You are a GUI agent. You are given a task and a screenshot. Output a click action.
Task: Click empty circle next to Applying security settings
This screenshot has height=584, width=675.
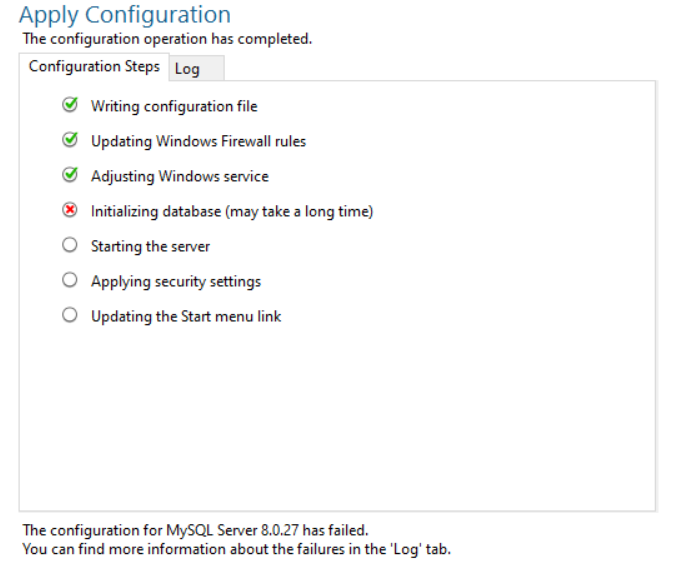tap(70, 280)
